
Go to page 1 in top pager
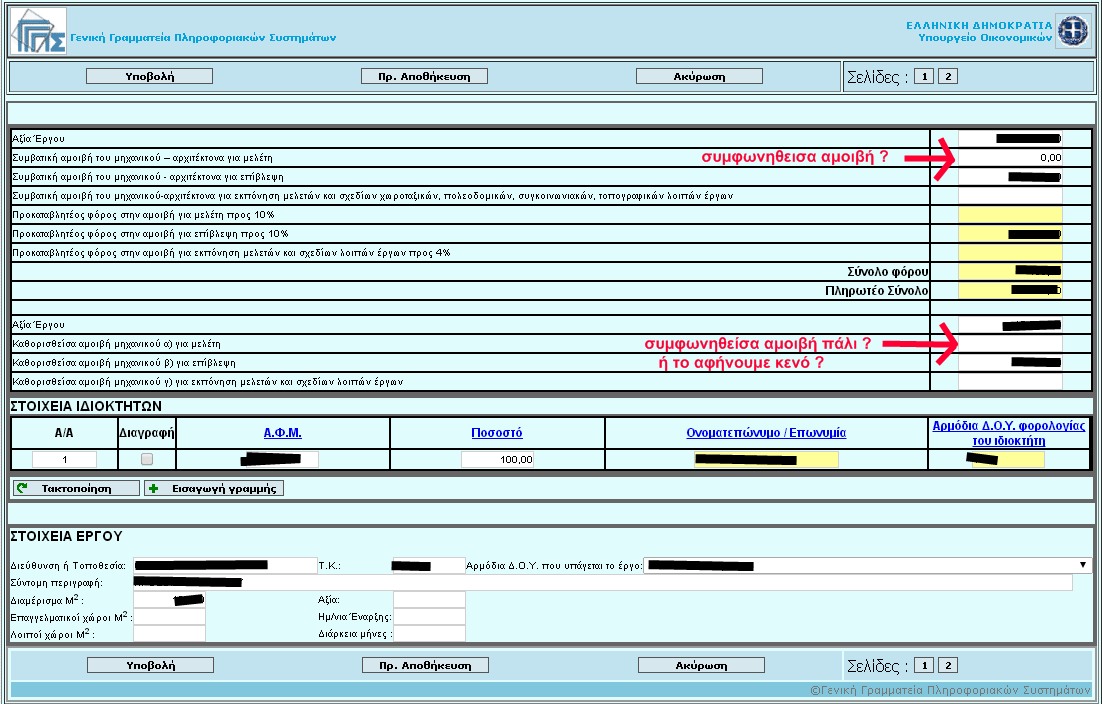[x=923, y=76]
